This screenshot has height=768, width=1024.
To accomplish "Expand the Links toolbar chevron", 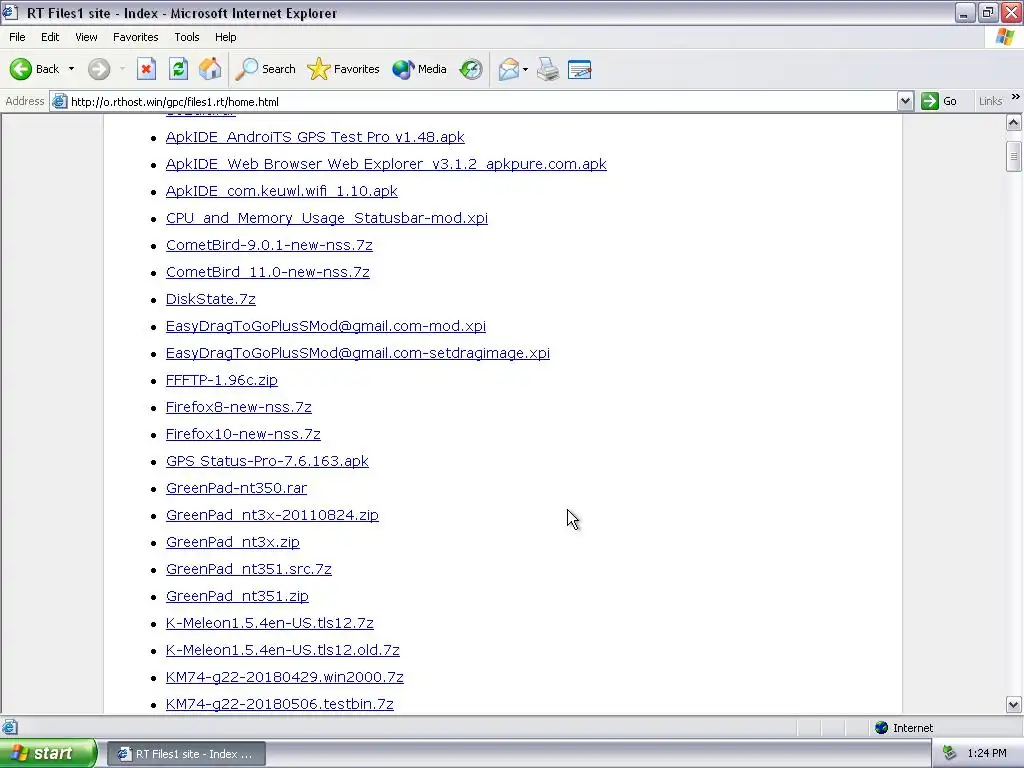I will (x=1016, y=97).
